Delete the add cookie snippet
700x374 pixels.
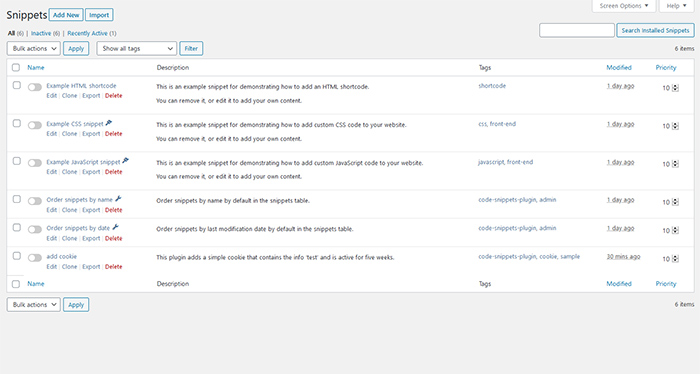point(113,267)
